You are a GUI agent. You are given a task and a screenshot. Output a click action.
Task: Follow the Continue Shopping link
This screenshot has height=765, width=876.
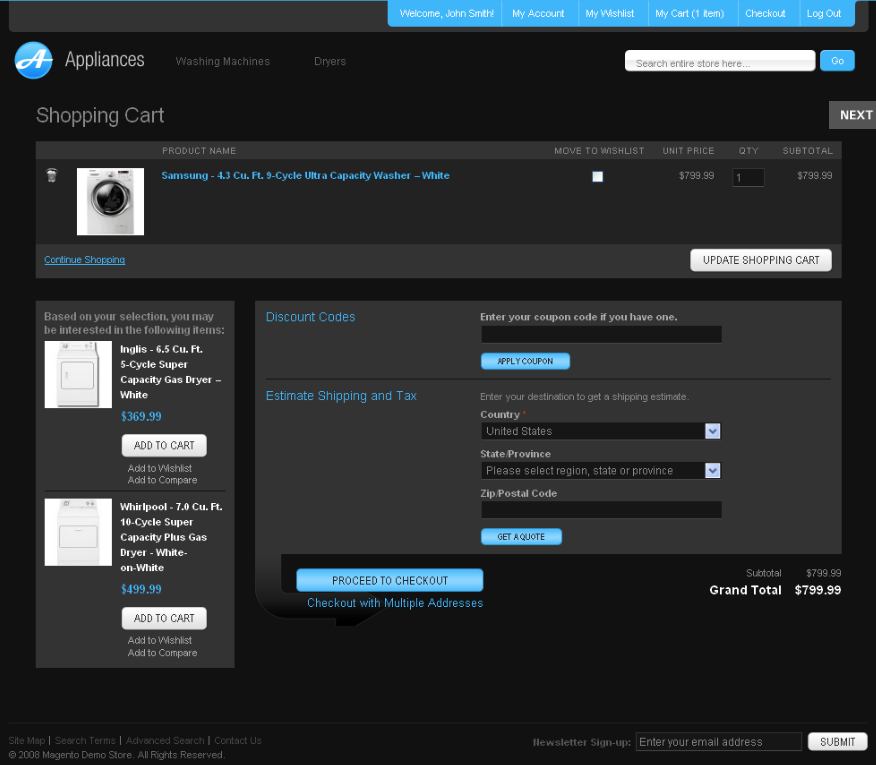(84, 260)
